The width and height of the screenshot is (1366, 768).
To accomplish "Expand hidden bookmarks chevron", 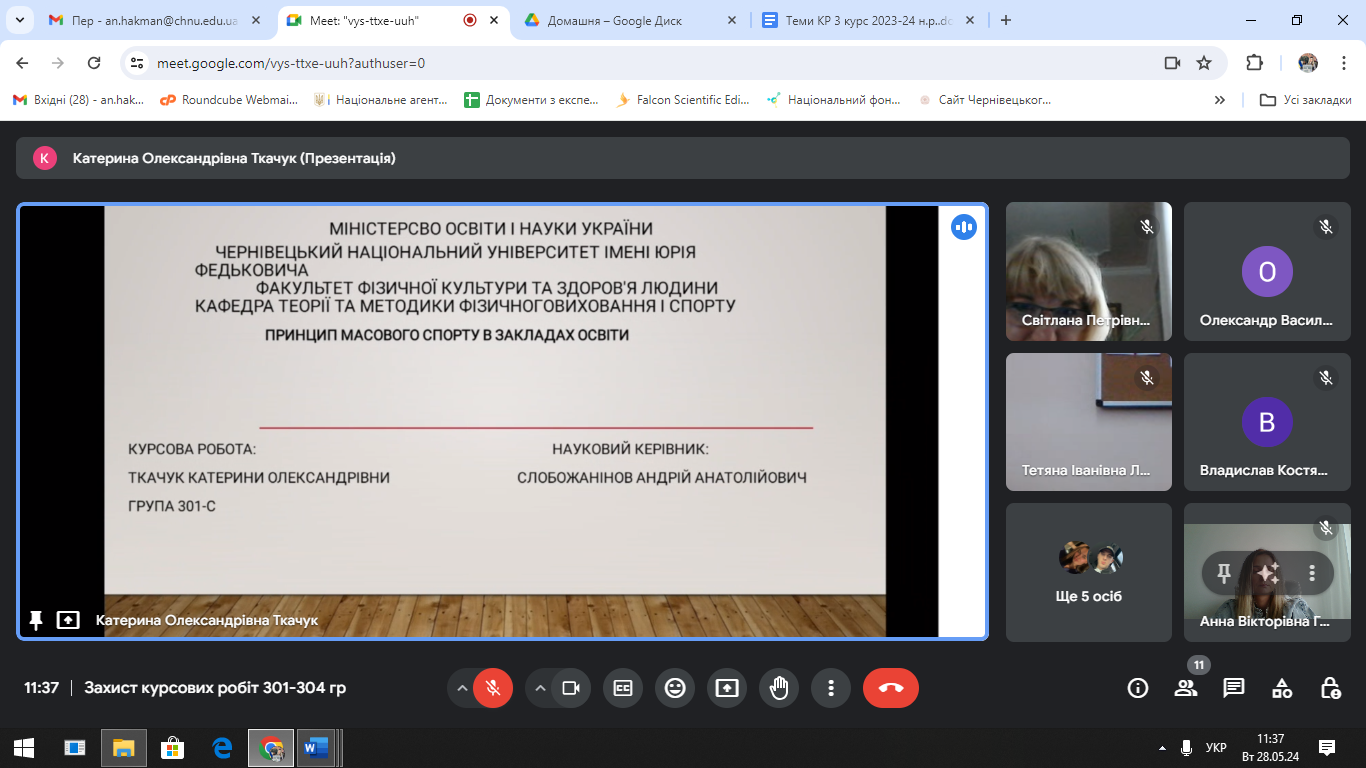I will click(x=1220, y=100).
